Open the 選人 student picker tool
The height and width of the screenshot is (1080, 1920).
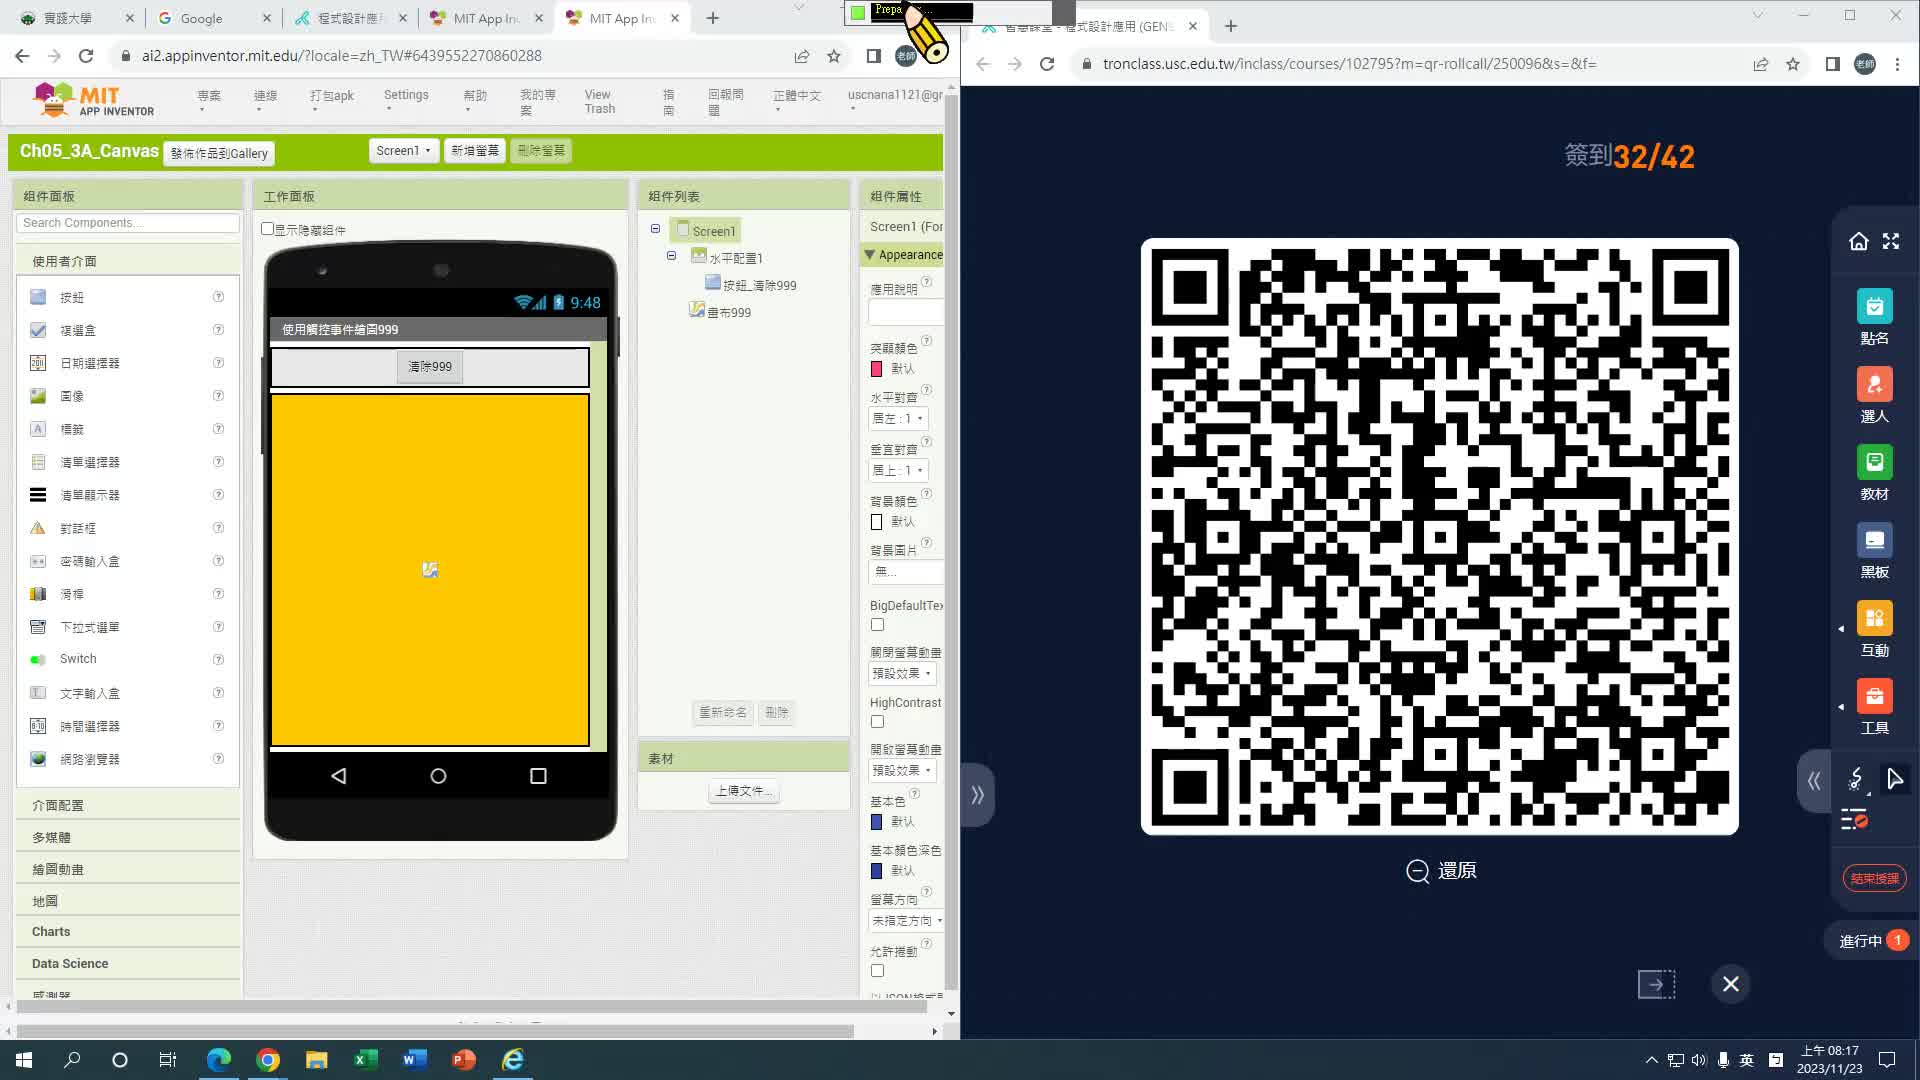point(1874,395)
